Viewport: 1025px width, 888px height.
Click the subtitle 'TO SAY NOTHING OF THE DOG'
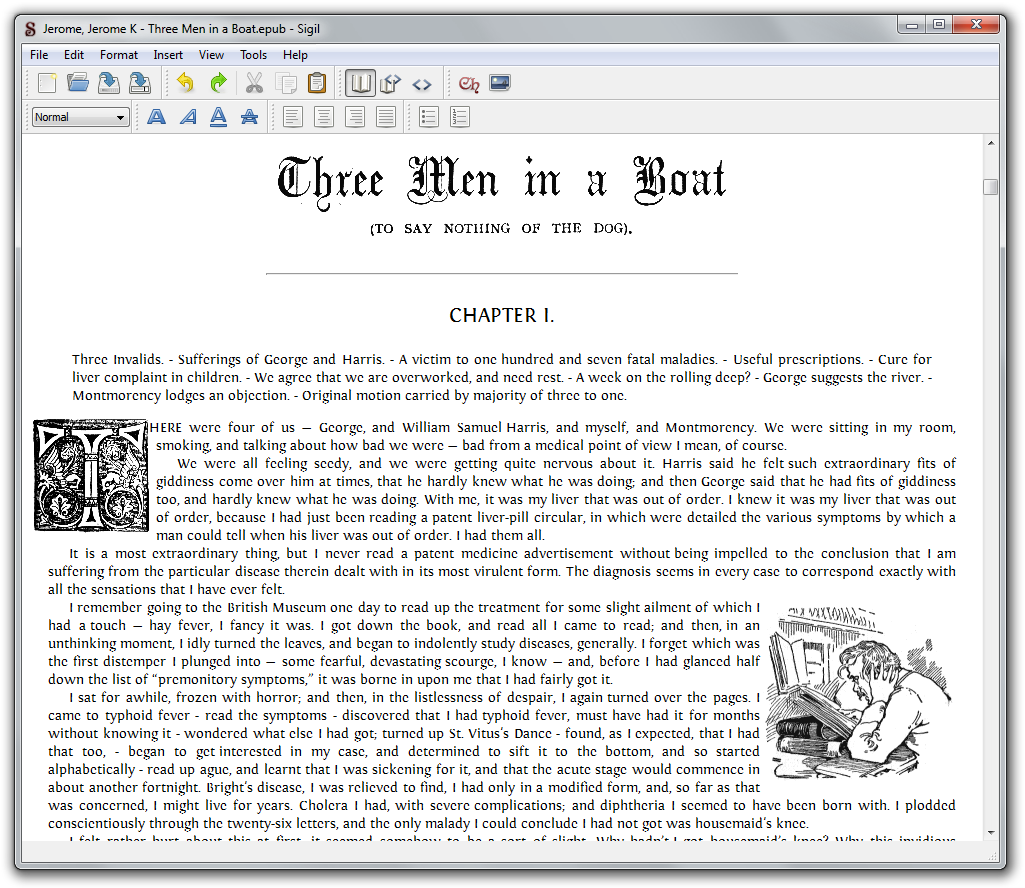[501, 228]
